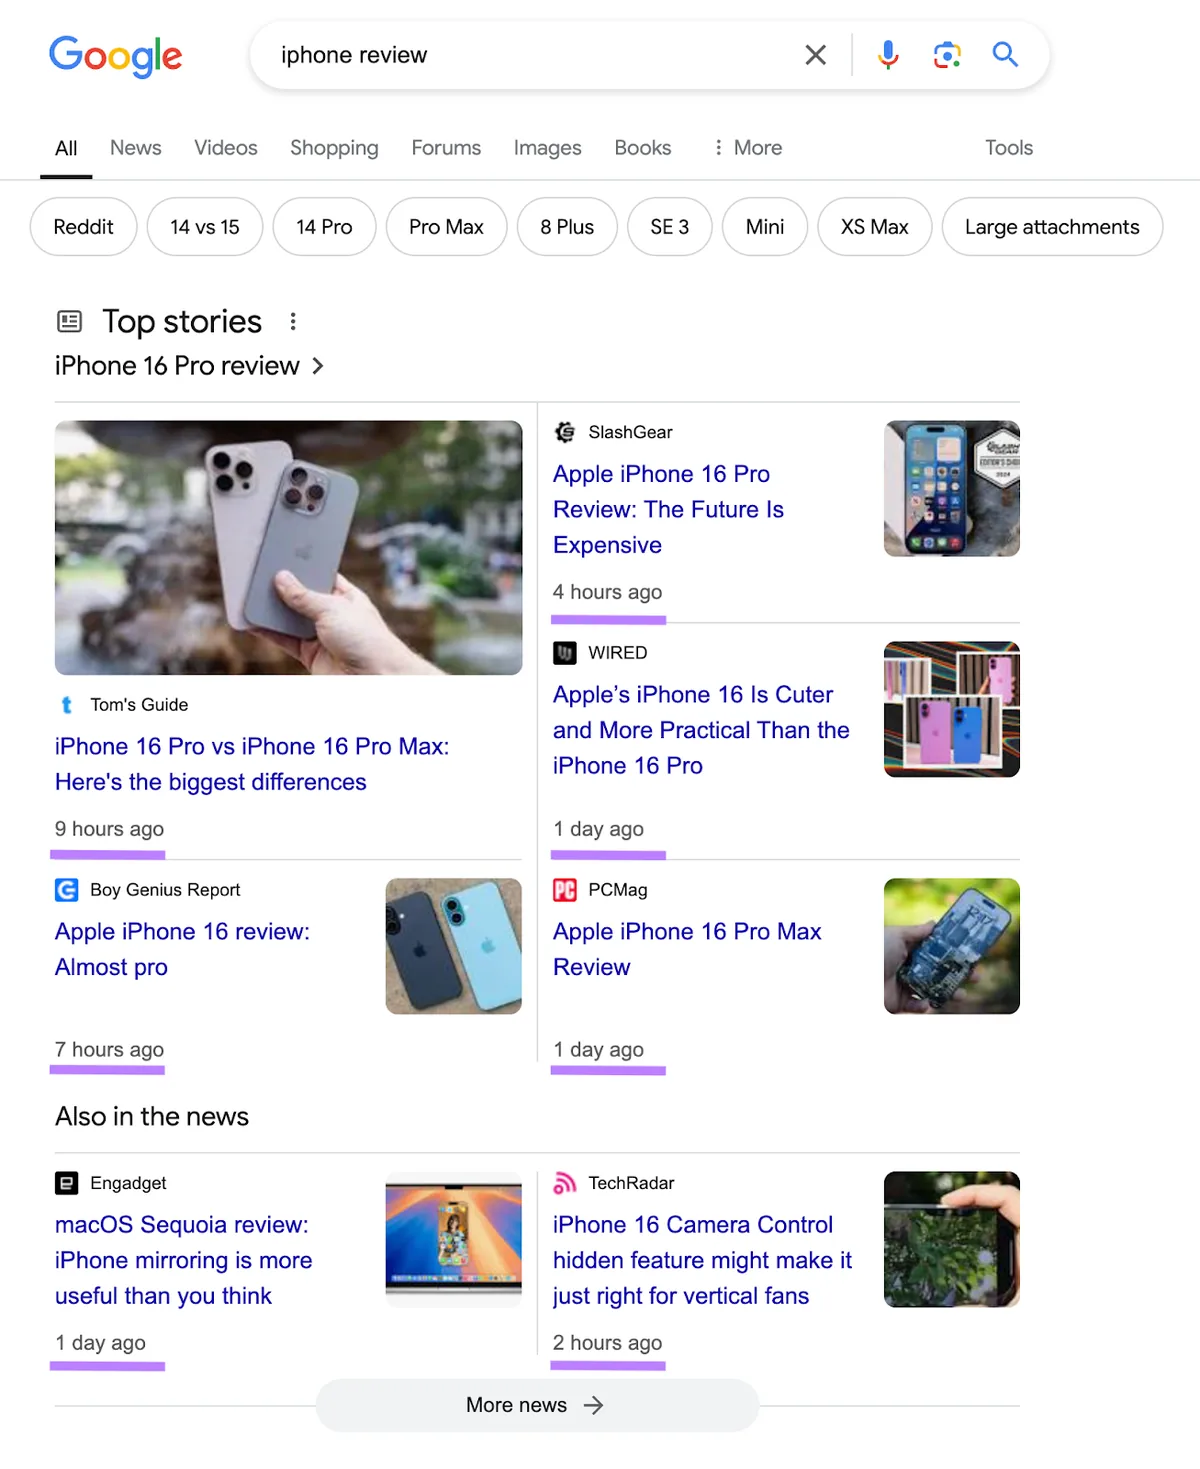Apply the Mini filter chip
The image size is (1200, 1469).
click(765, 227)
